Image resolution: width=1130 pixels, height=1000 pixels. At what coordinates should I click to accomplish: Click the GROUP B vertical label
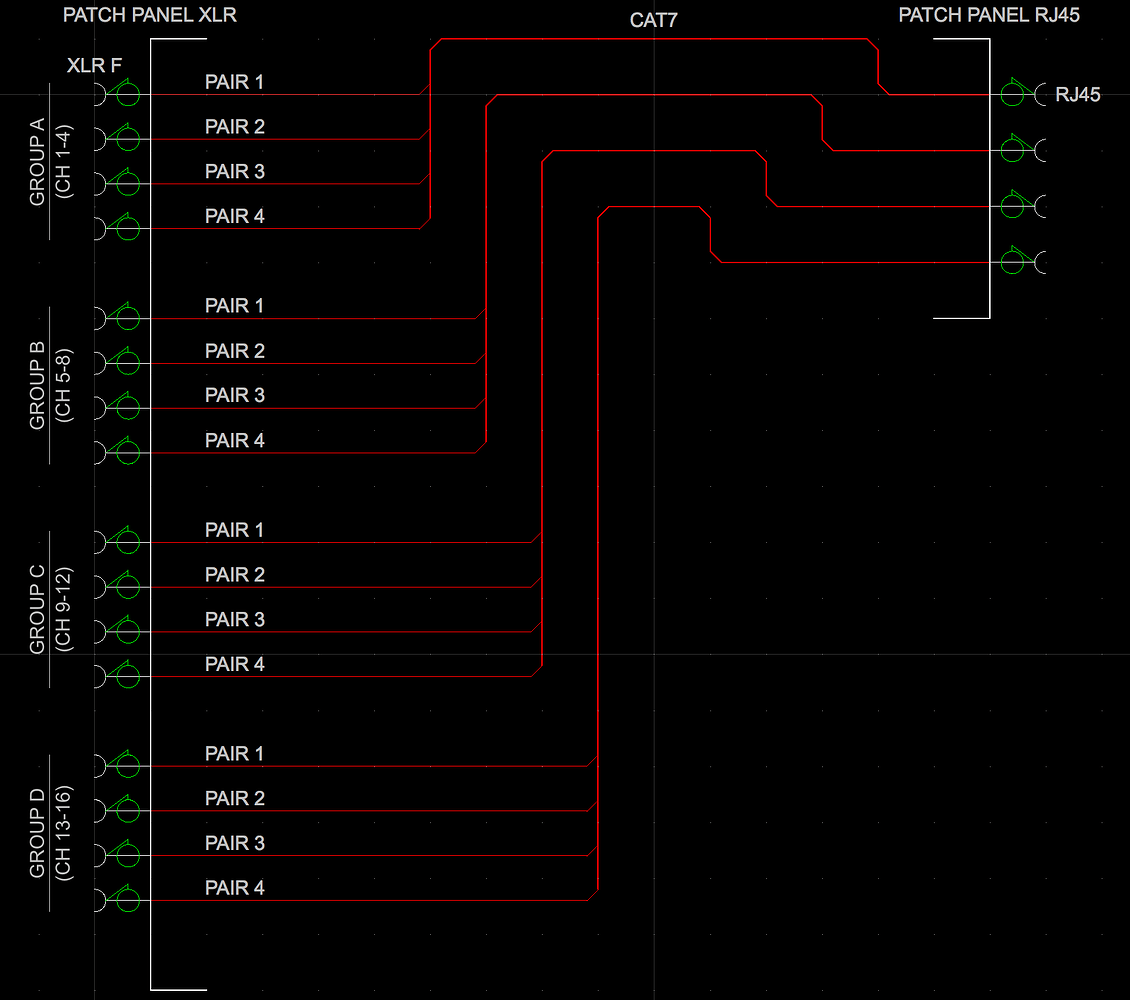[37, 385]
